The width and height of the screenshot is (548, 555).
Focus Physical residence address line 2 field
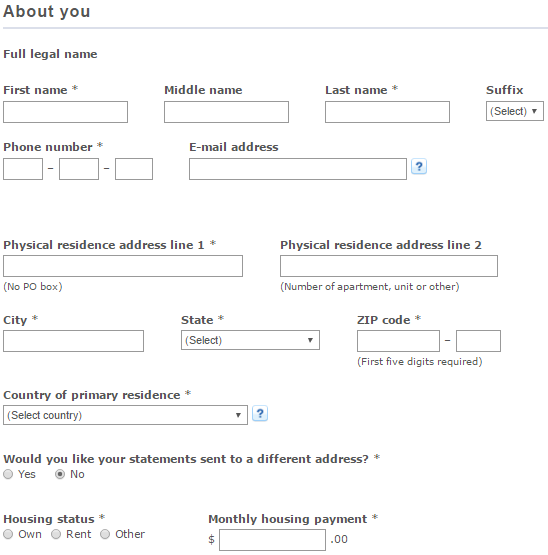click(x=389, y=266)
